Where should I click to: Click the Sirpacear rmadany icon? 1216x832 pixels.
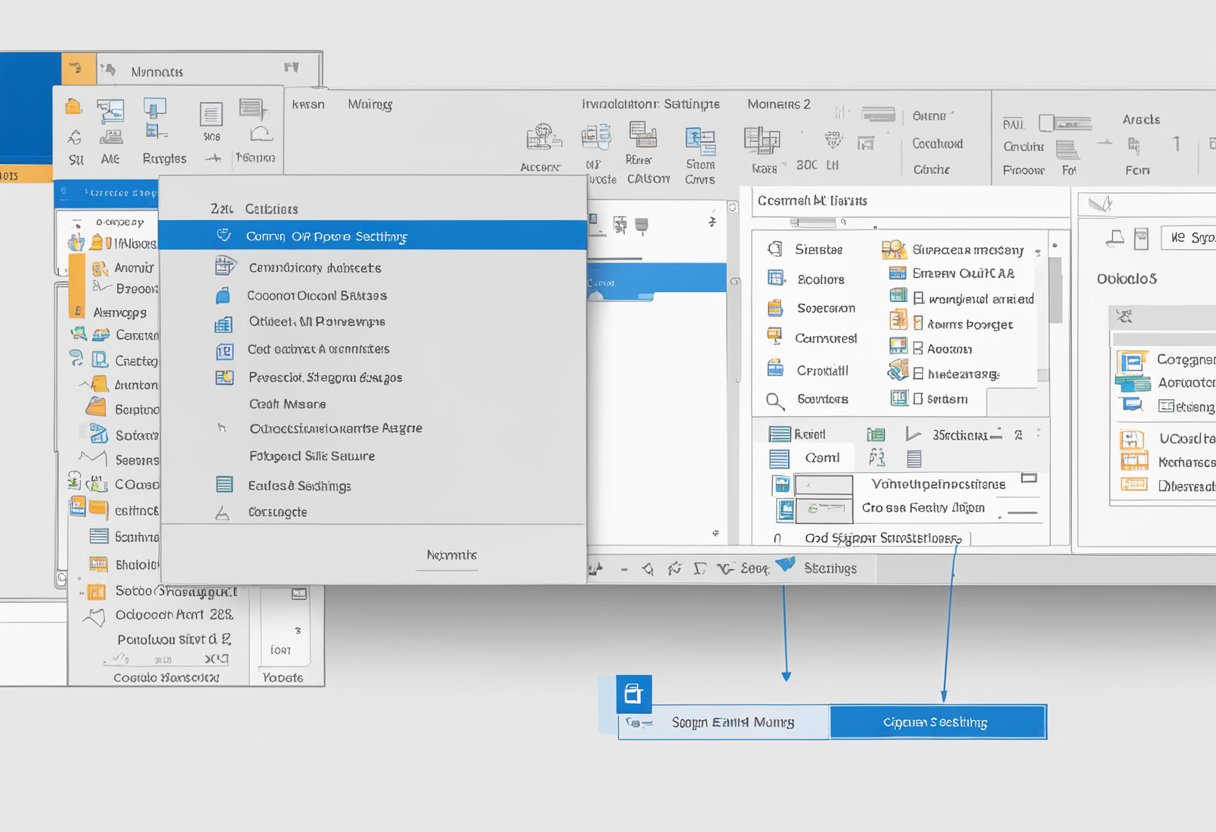tap(893, 249)
